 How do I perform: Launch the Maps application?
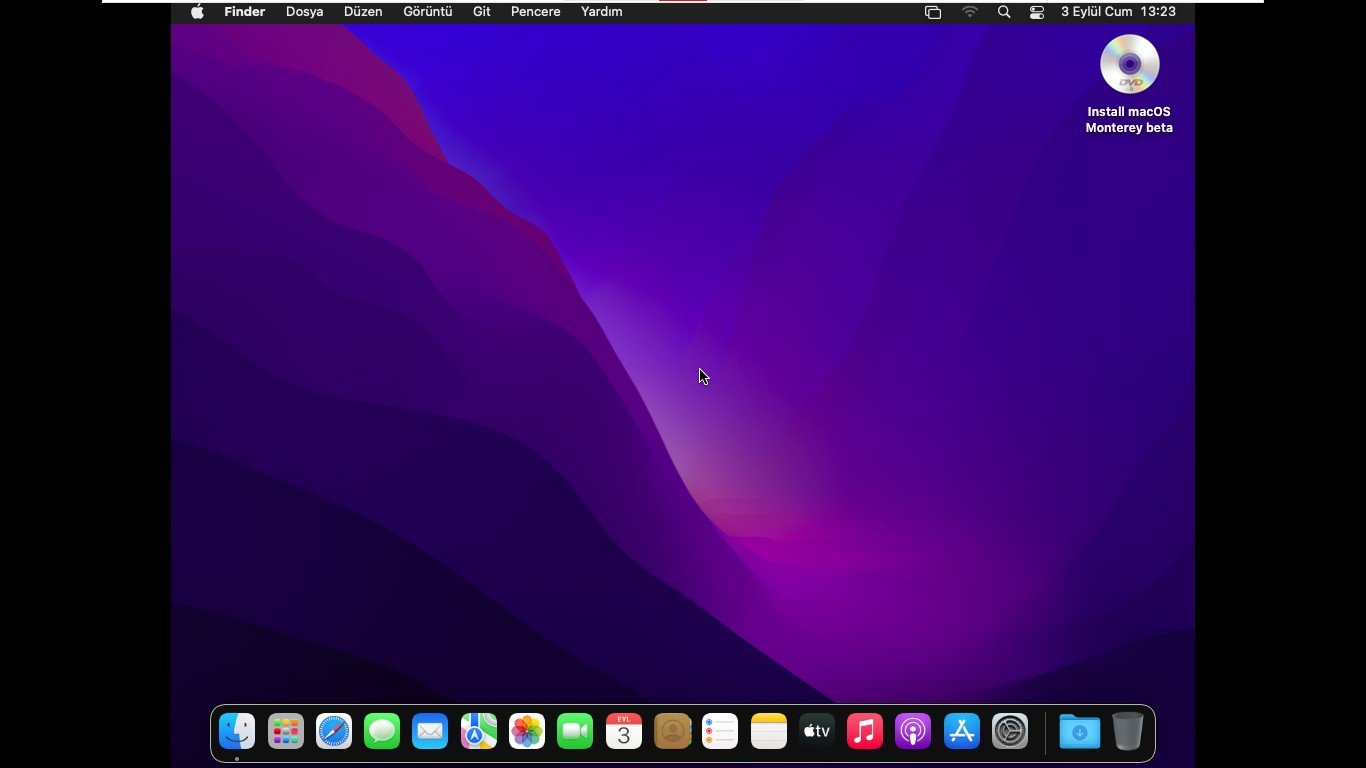click(478, 732)
